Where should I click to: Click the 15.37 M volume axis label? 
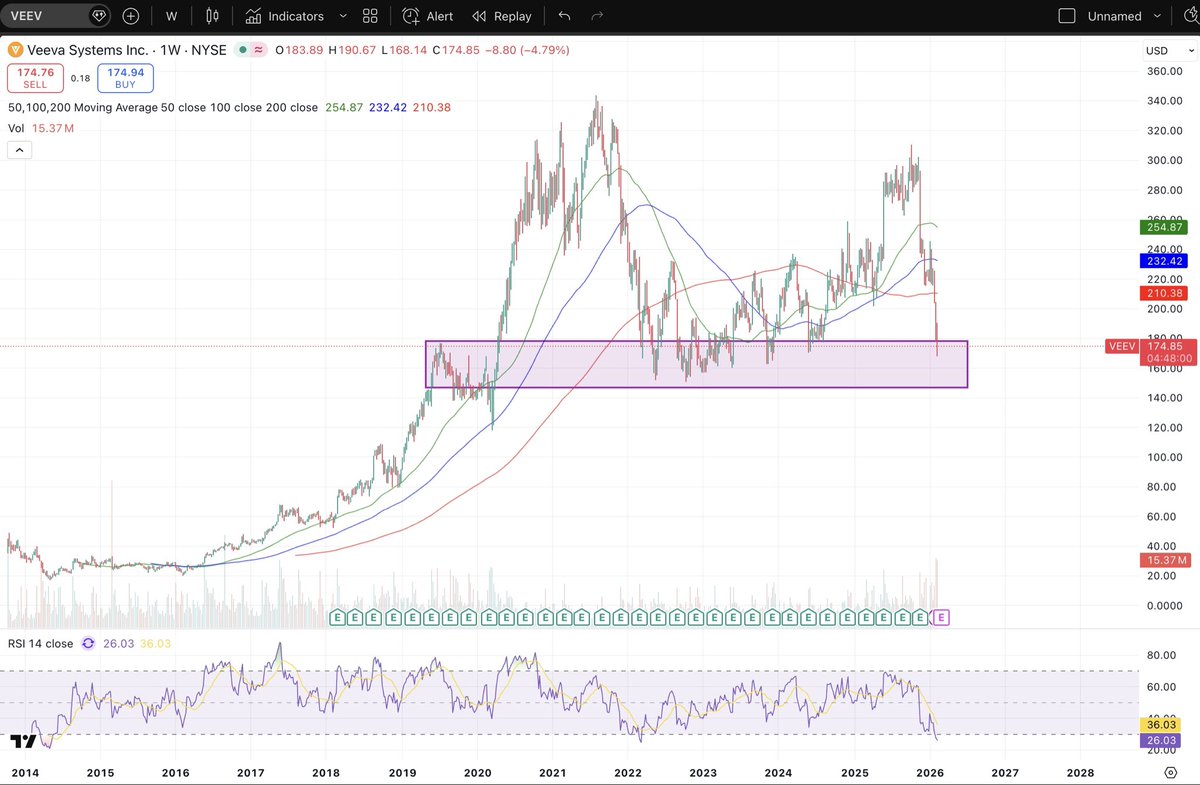(1165, 560)
